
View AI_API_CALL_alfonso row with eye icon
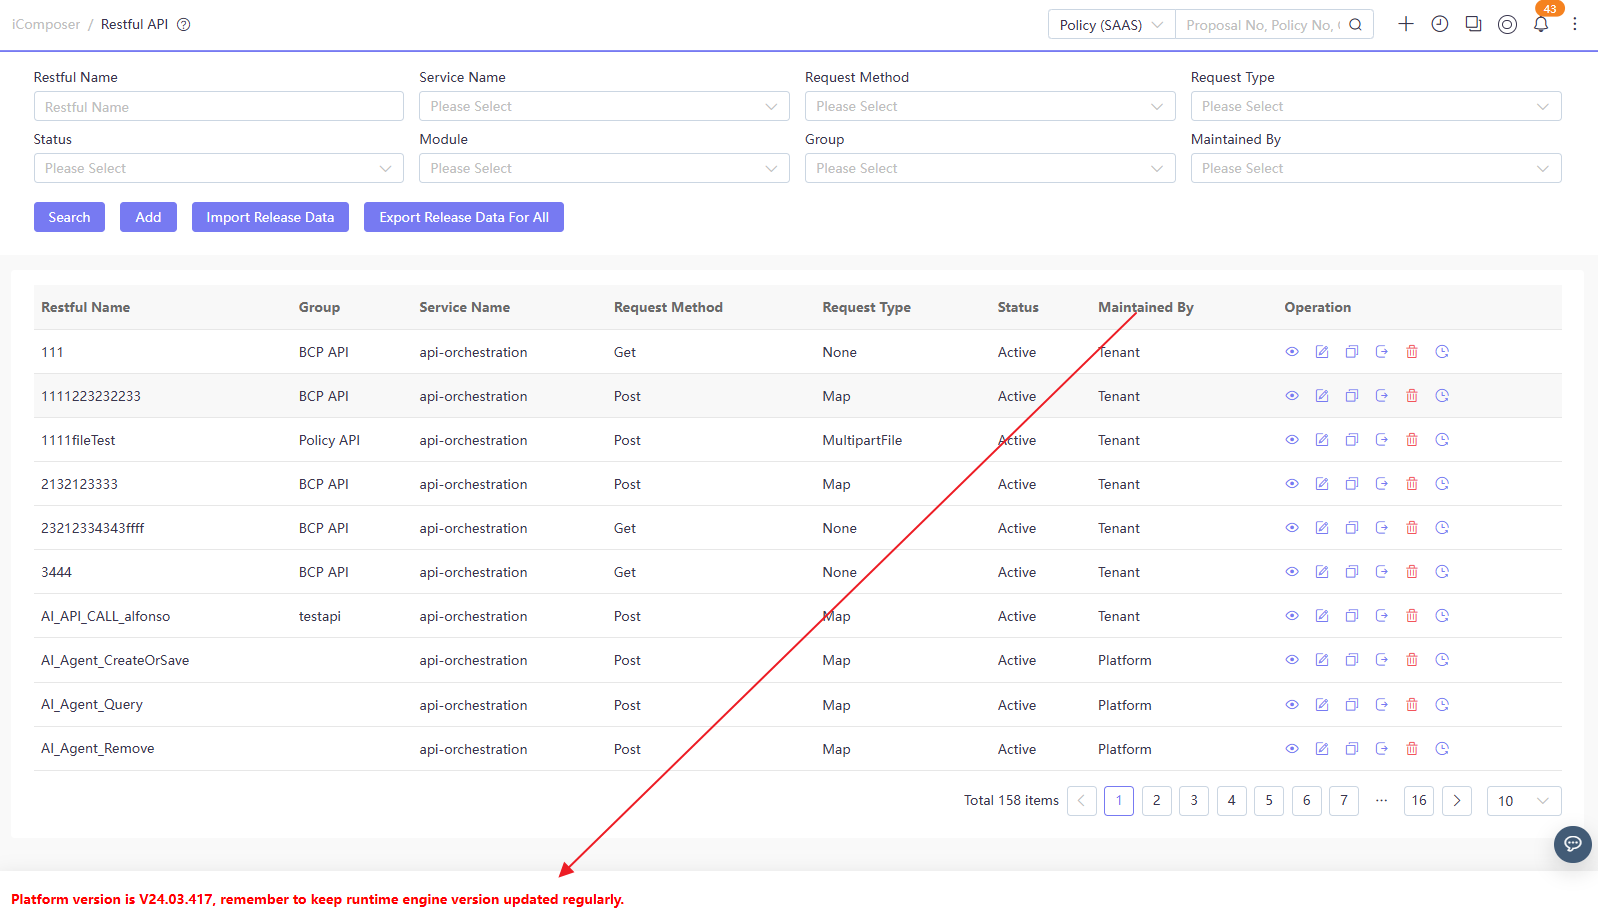tap(1292, 616)
